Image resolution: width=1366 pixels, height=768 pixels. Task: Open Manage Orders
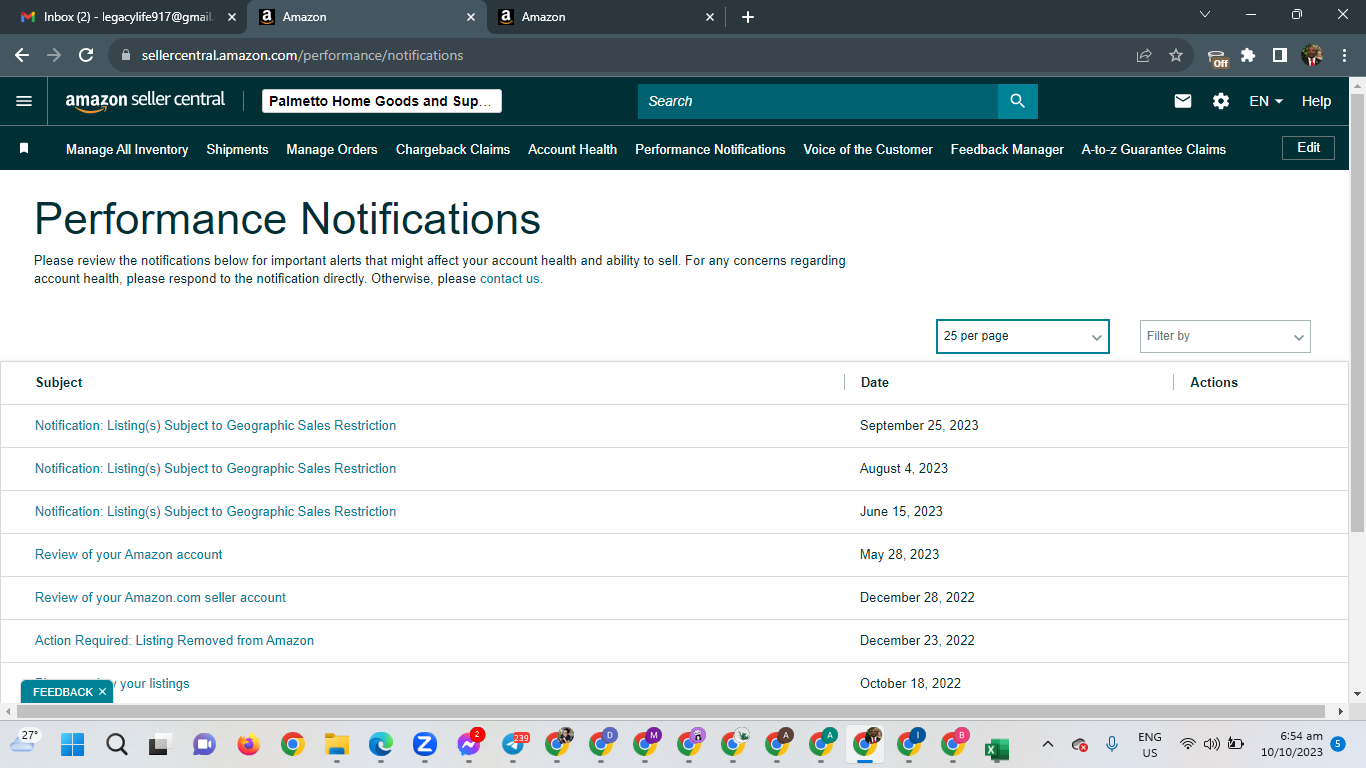(332, 149)
